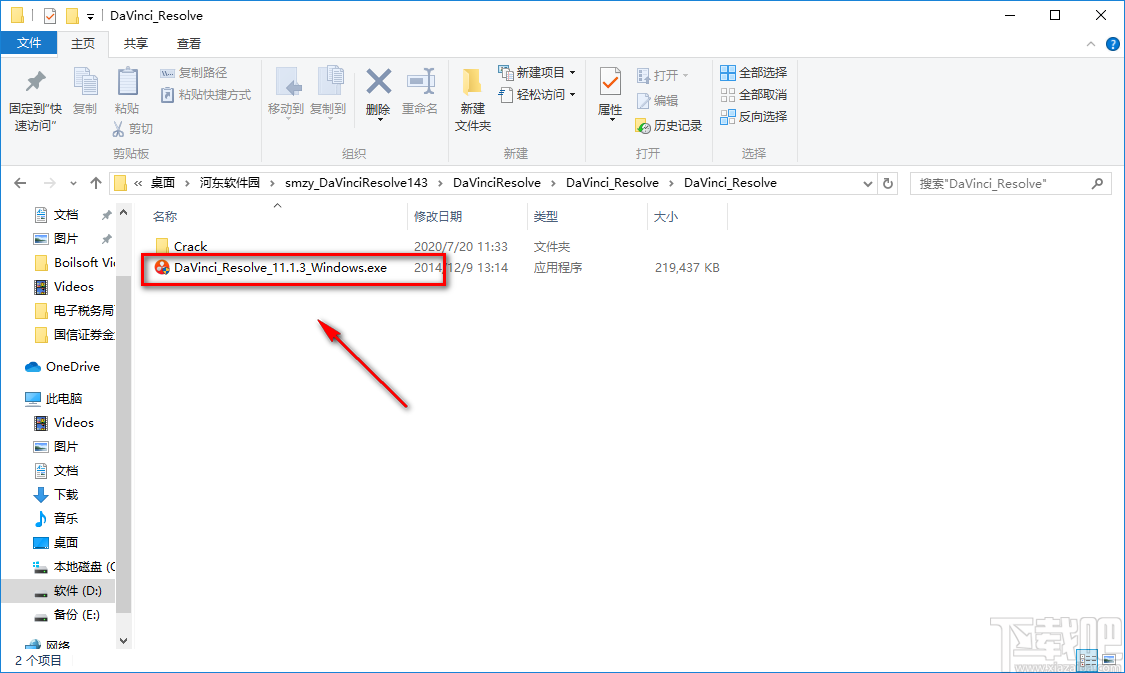Open the Boilsoft Vi folder in sidebar
Screen dimensions: 1125x673
(x=74, y=263)
